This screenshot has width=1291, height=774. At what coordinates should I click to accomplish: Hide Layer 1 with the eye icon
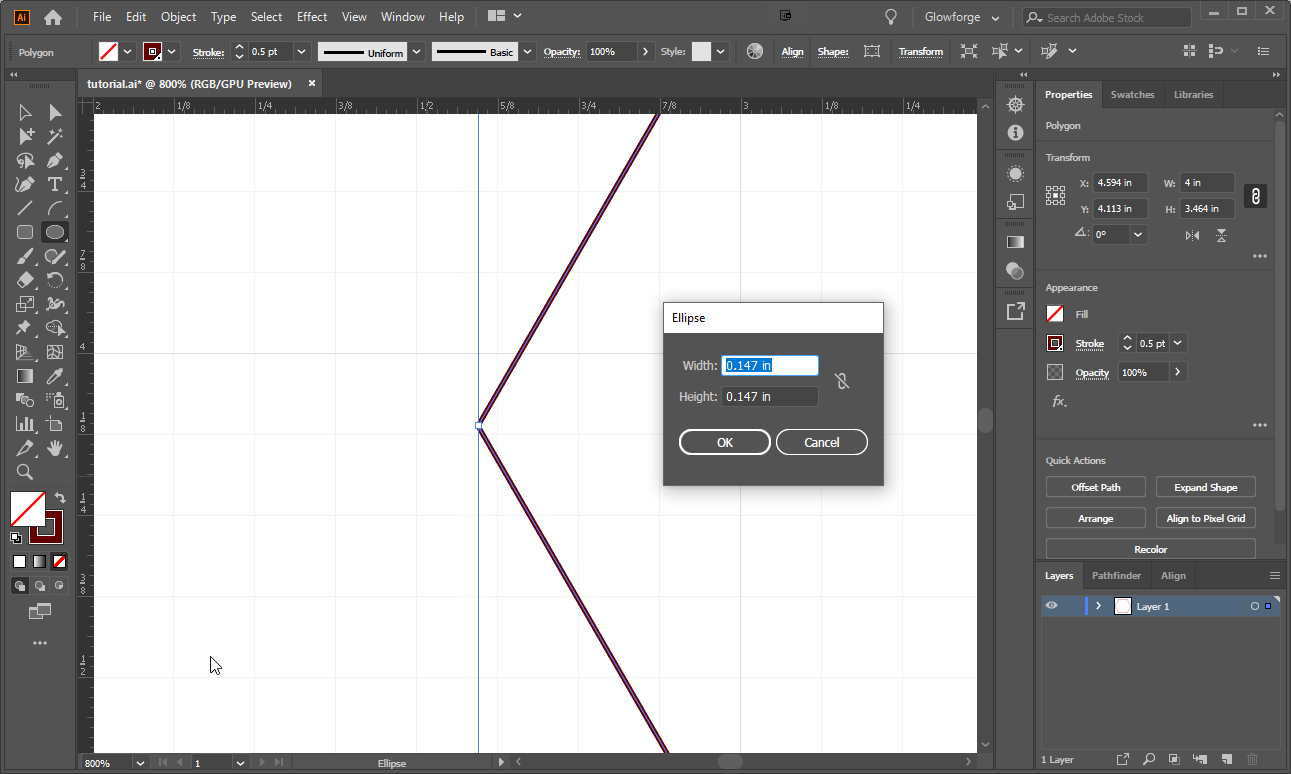tap(1051, 606)
